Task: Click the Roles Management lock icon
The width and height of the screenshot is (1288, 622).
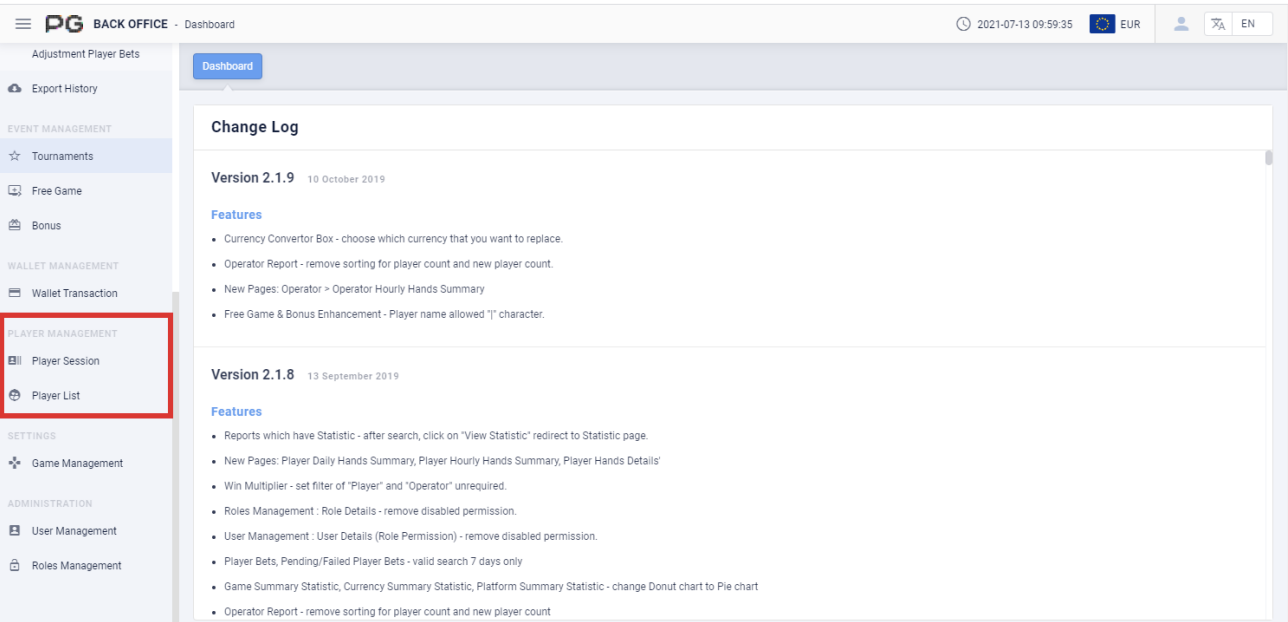Action: coord(15,566)
